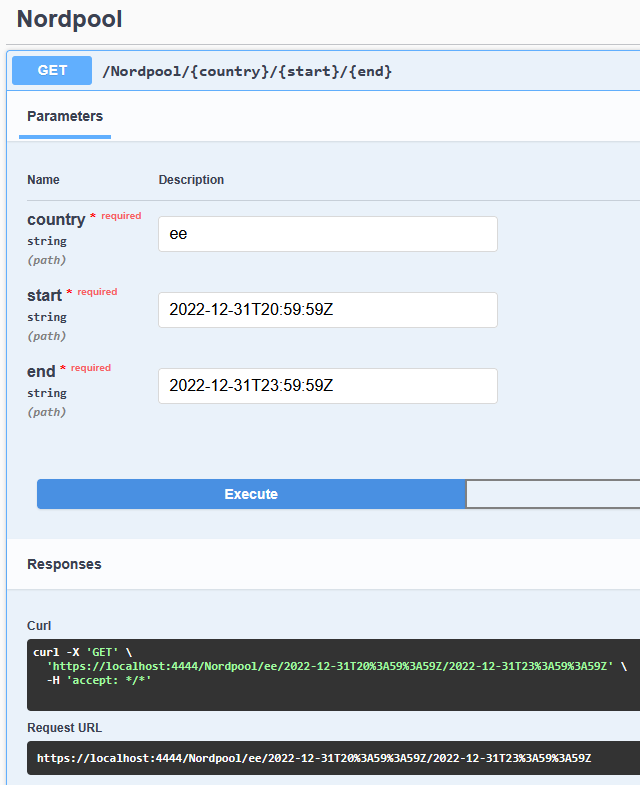Click the end parameter label
This screenshot has width=640, height=785.
point(41,371)
